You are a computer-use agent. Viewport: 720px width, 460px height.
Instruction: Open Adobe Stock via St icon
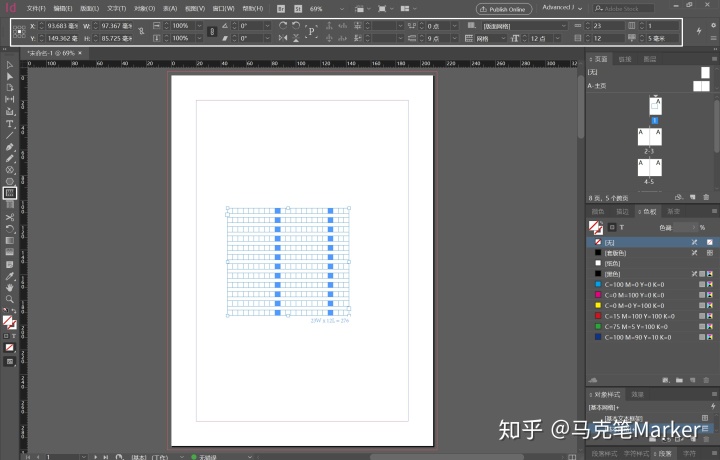point(298,9)
